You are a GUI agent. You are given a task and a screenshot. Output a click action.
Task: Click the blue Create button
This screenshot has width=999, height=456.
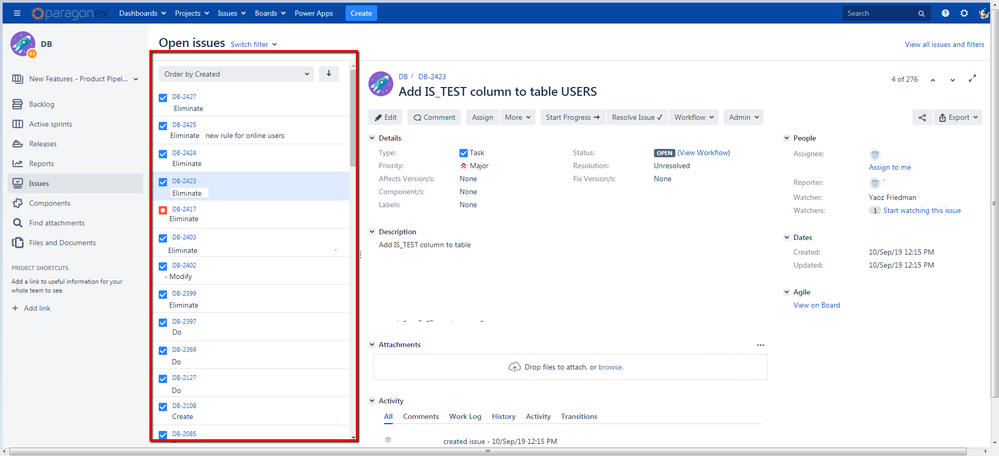coord(361,13)
